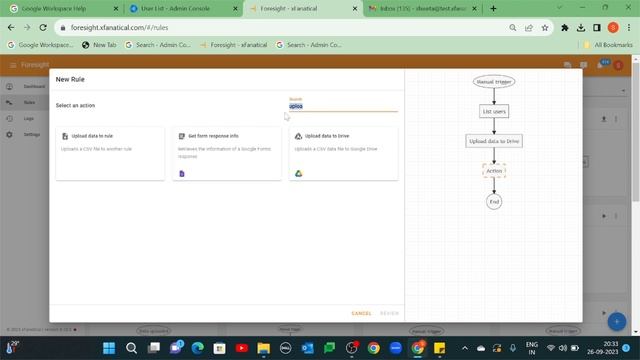Show hidden system tray icons
The width and height of the screenshot is (640, 360).
(464, 348)
